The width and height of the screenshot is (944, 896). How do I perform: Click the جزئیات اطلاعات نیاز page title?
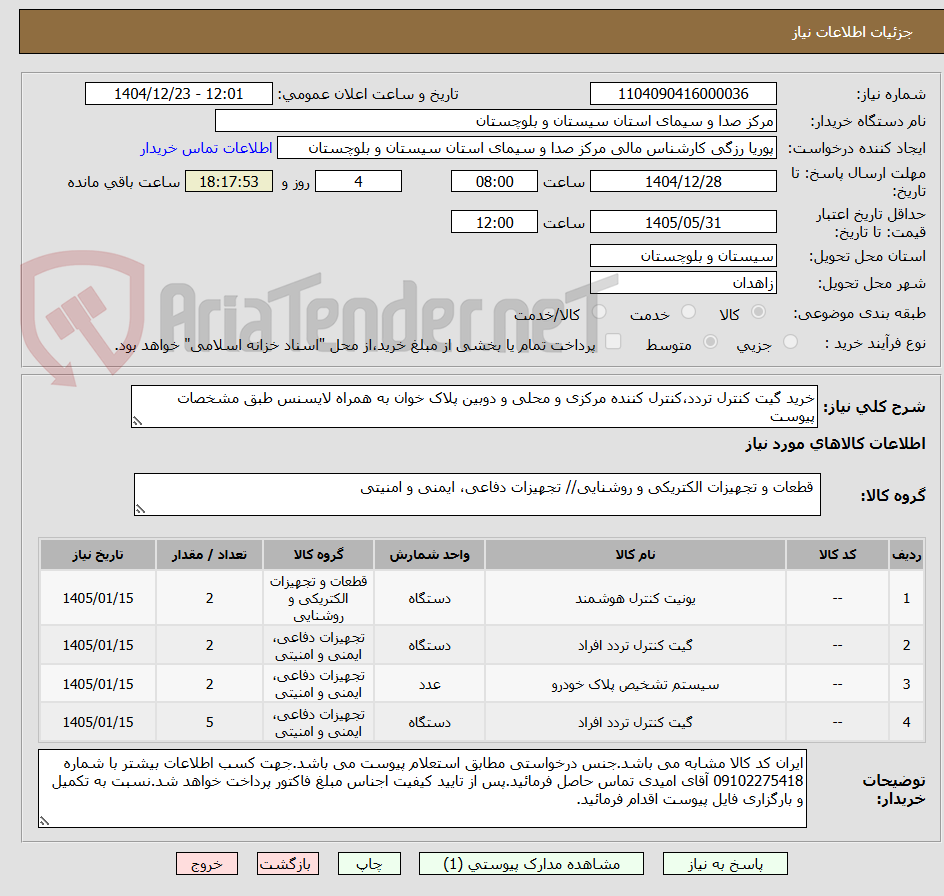coord(852,32)
